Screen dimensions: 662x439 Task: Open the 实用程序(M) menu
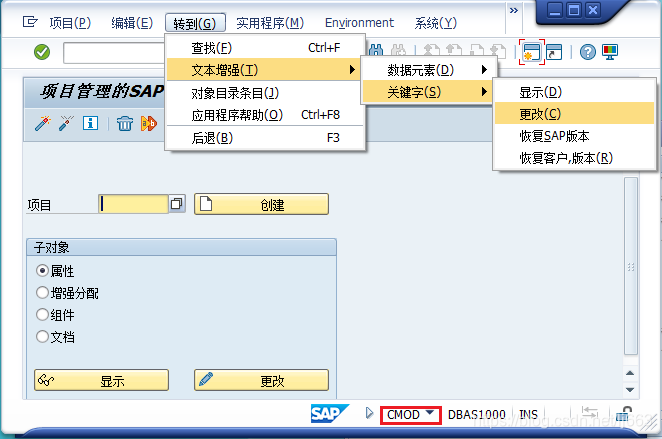pyautogui.click(x=270, y=23)
